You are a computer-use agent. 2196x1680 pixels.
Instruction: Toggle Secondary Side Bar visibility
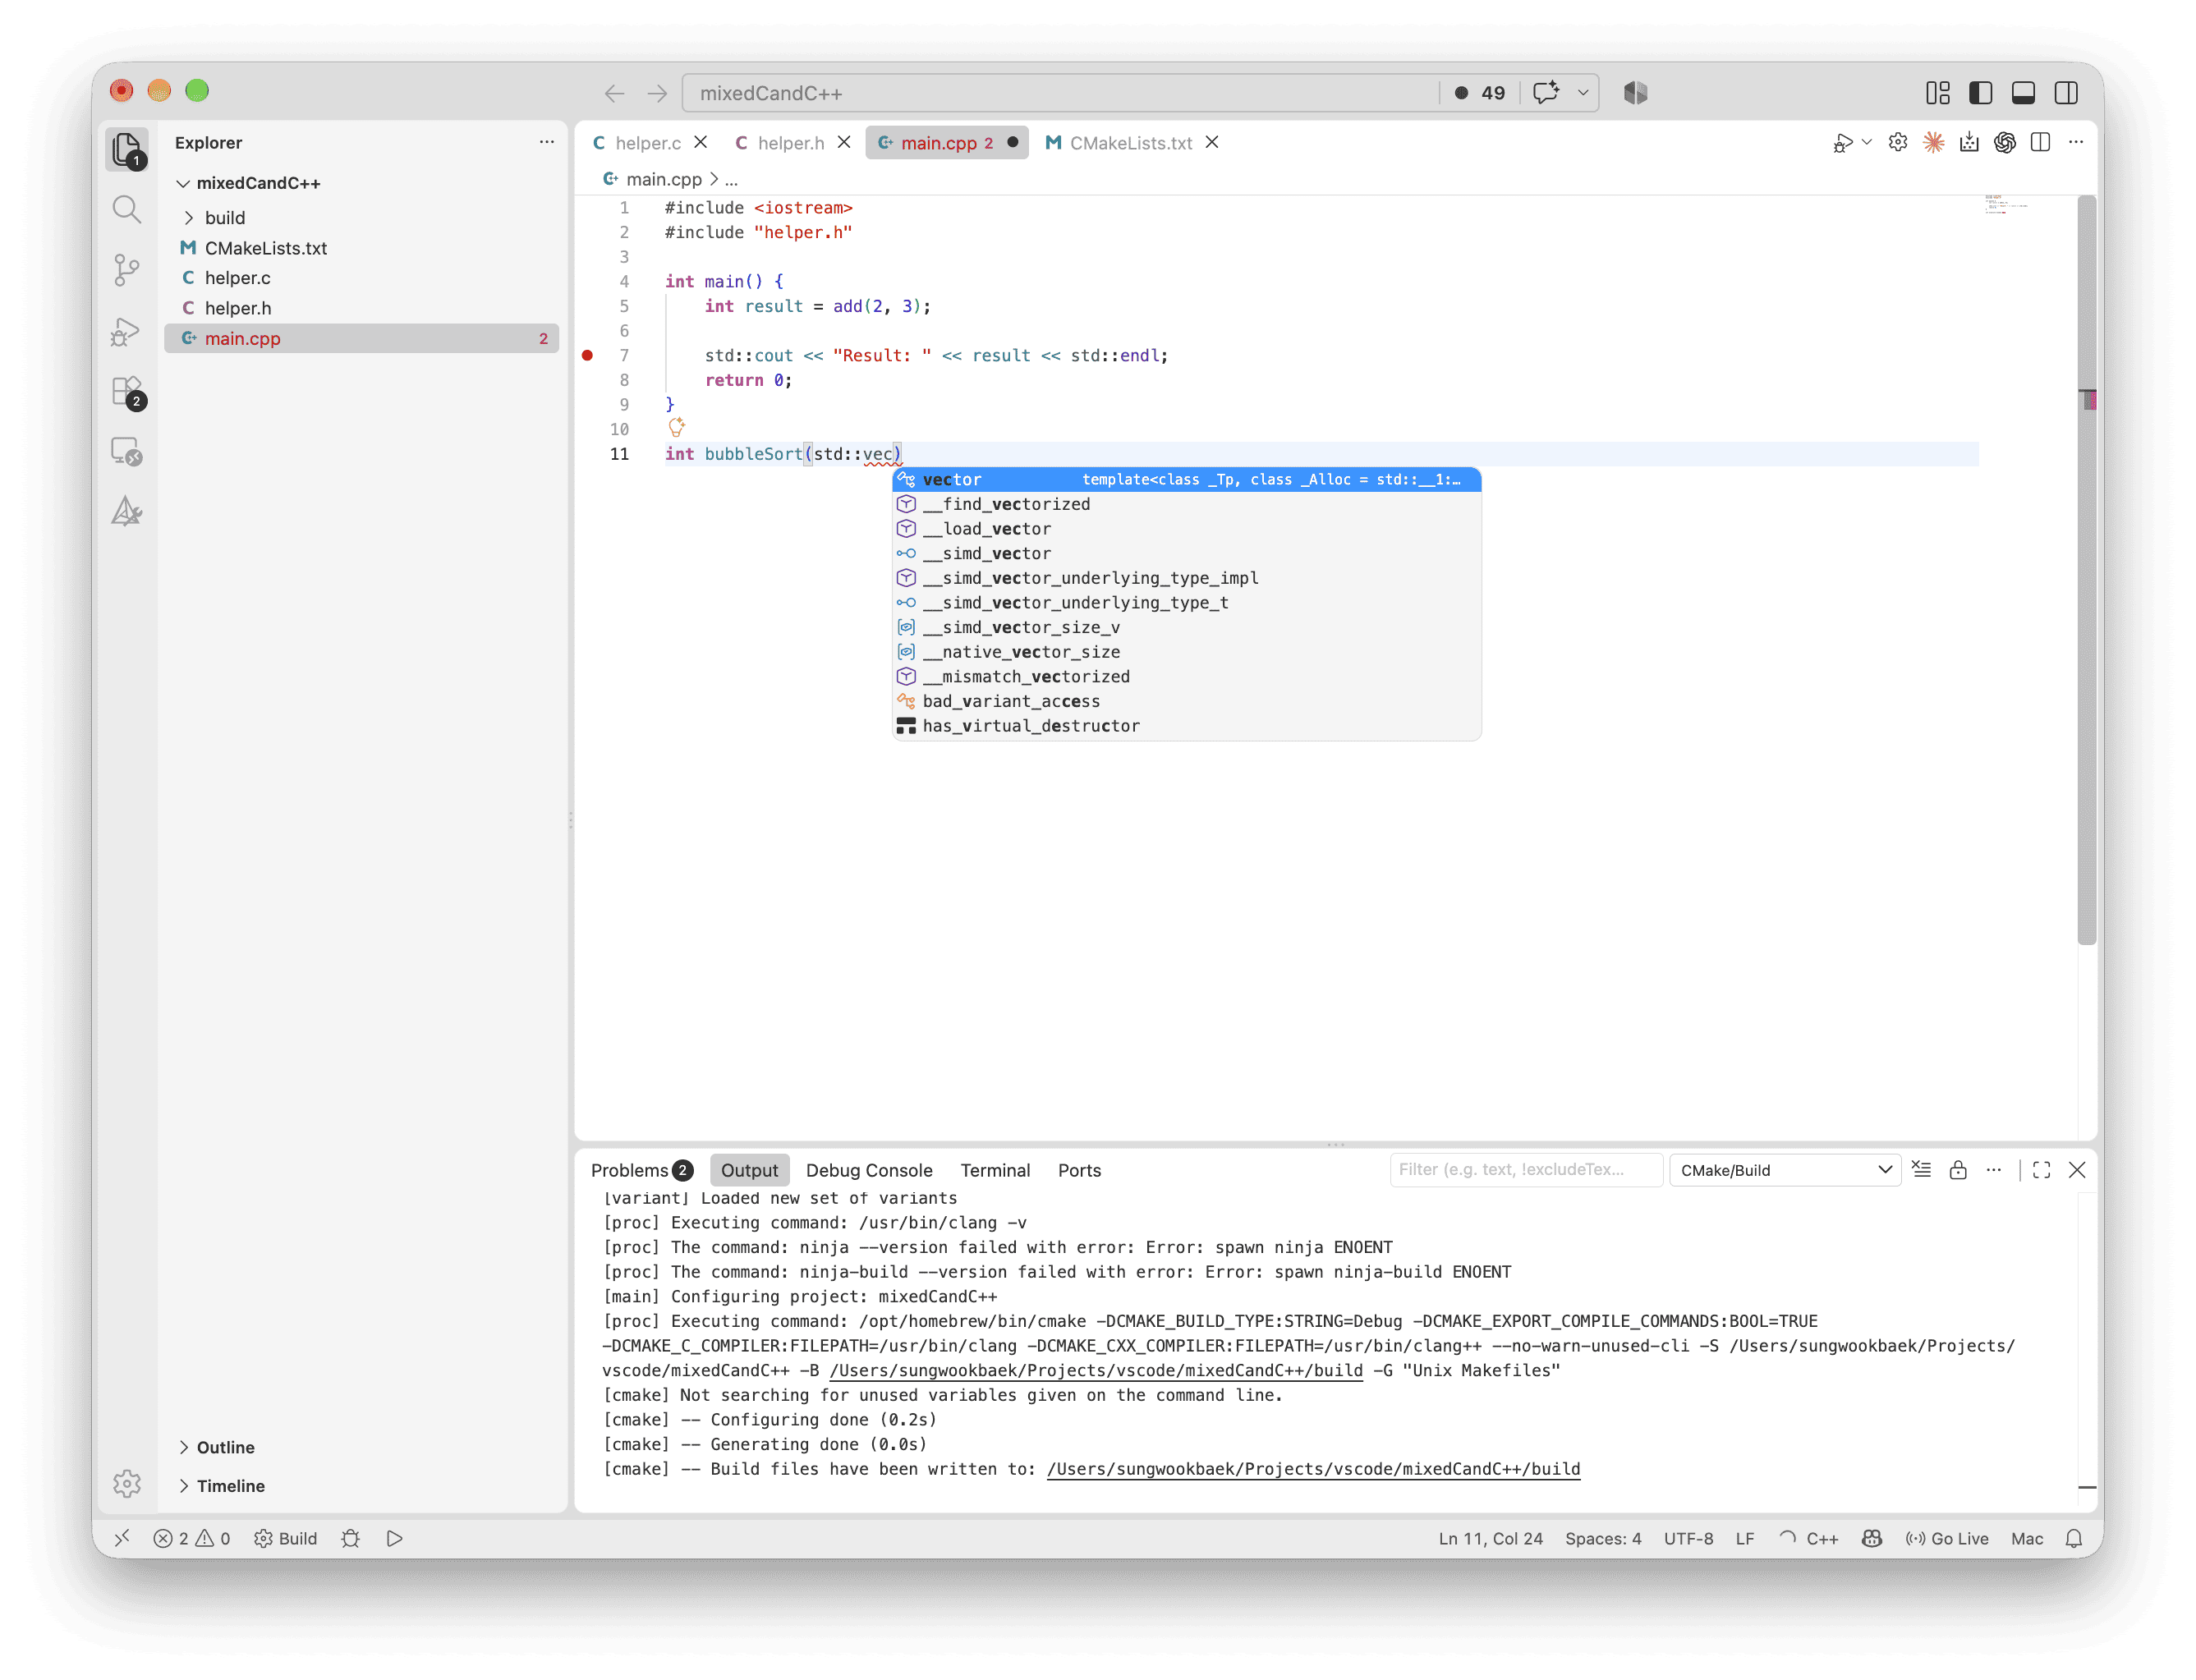point(2066,93)
